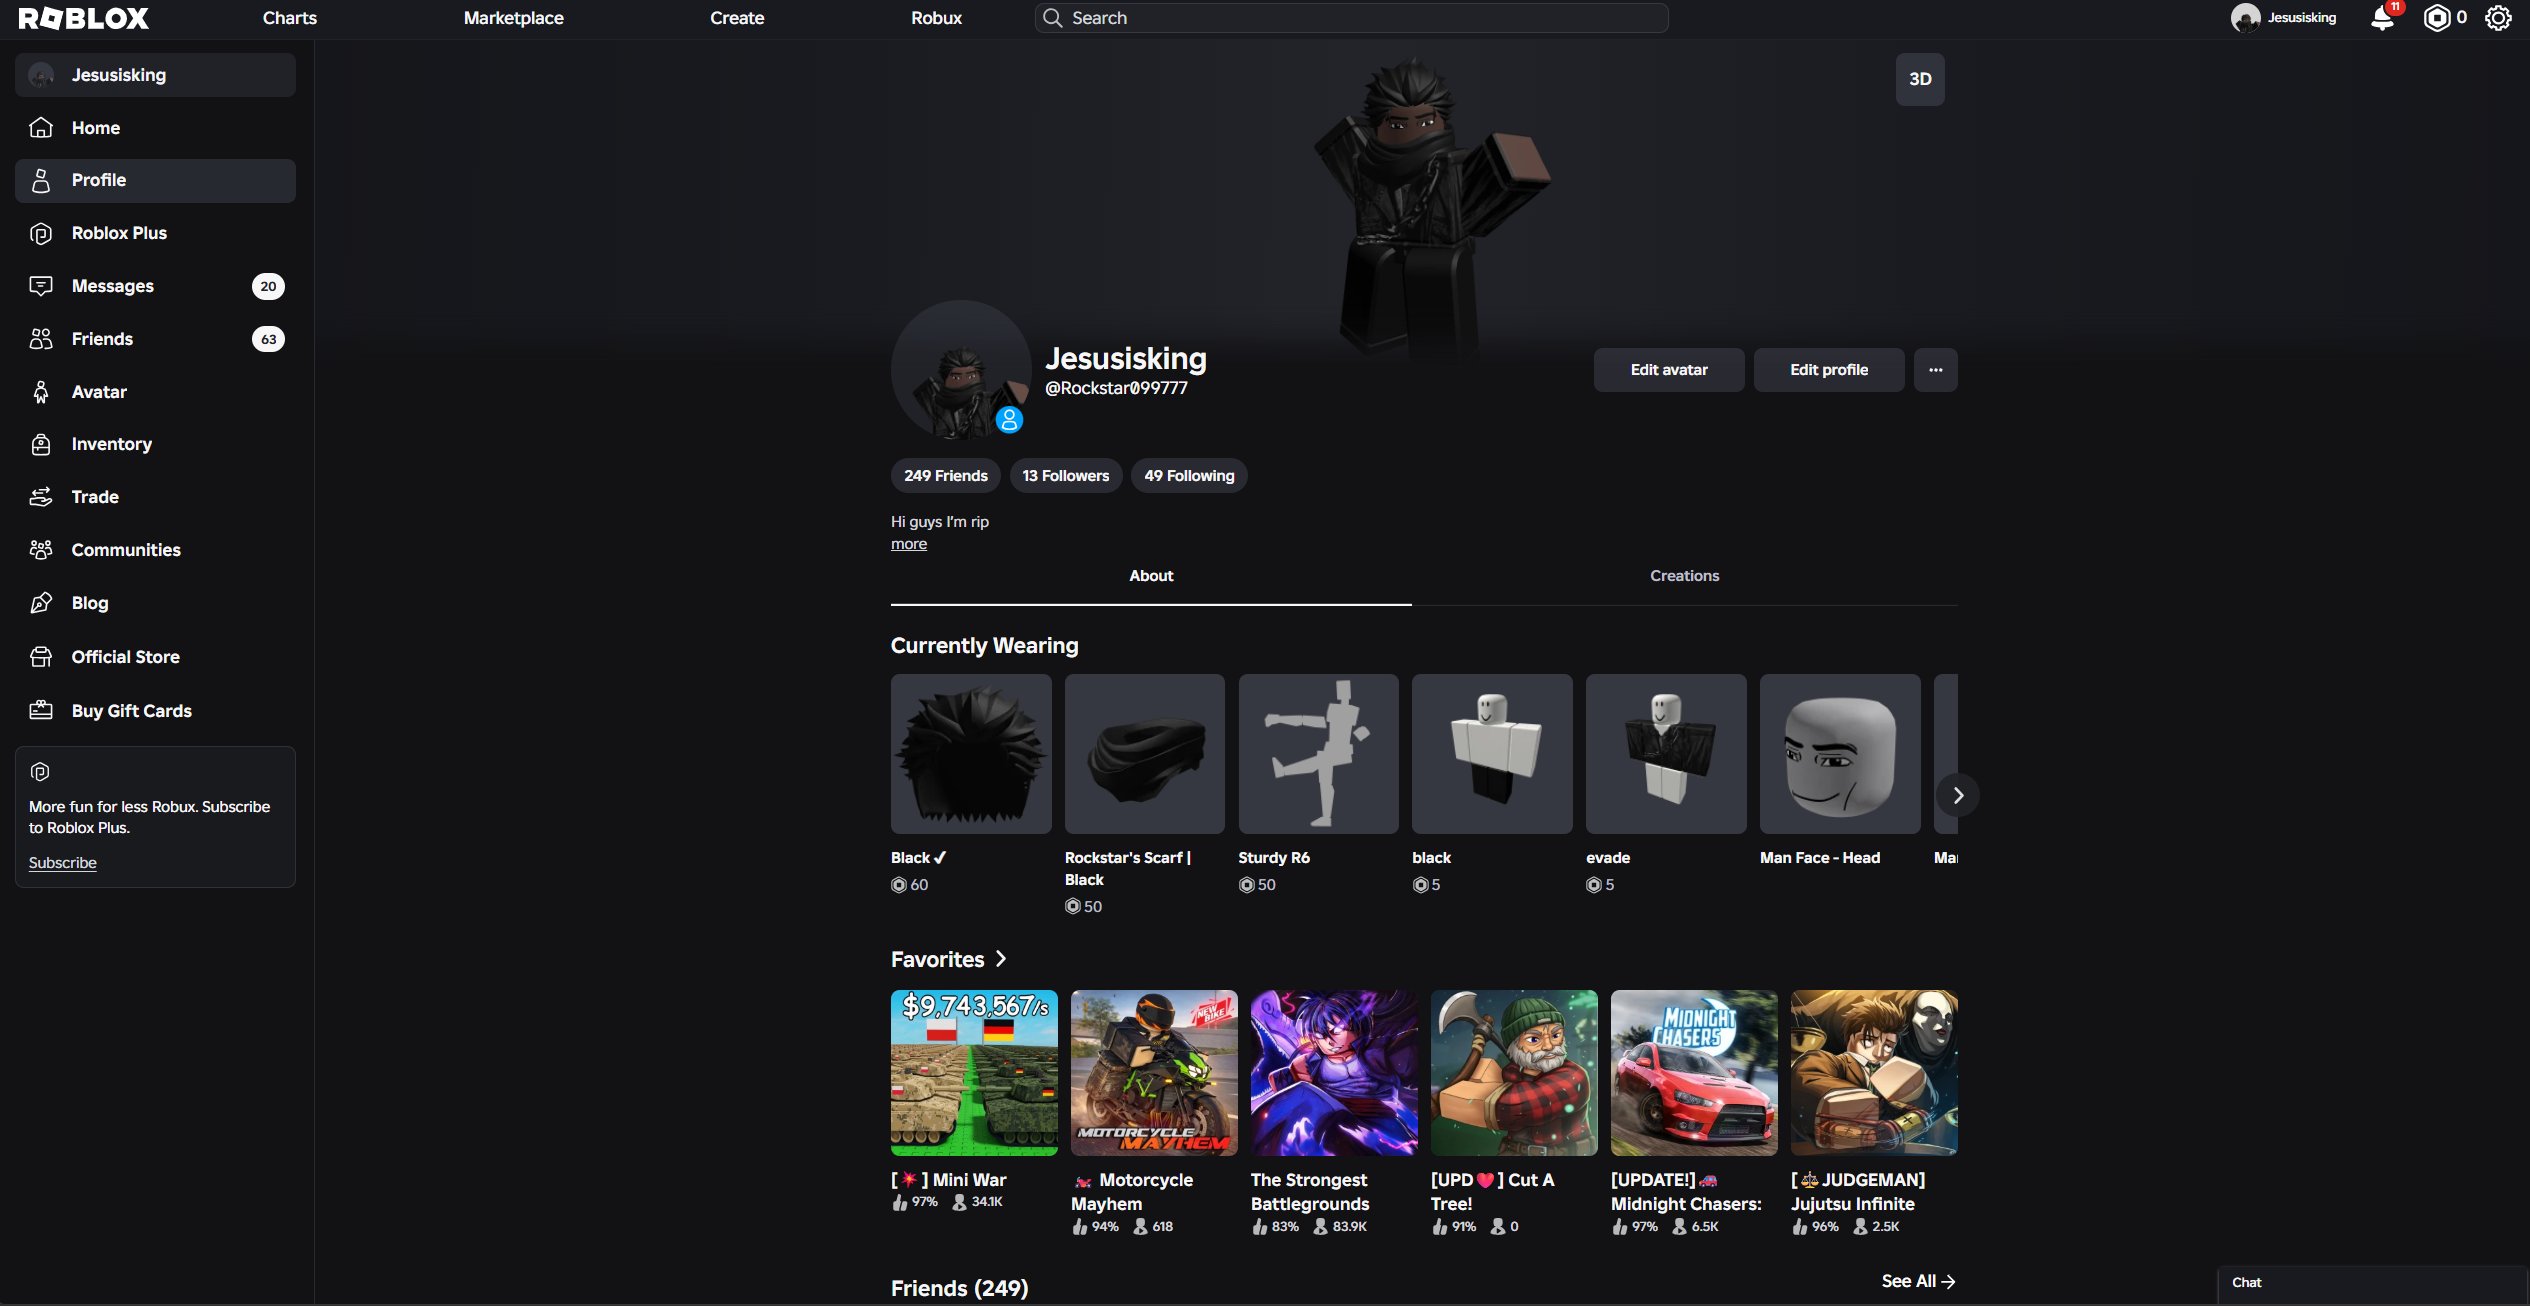Image resolution: width=2530 pixels, height=1306 pixels.
Task: Click the Avatar sidebar icon
Action: (x=41, y=392)
